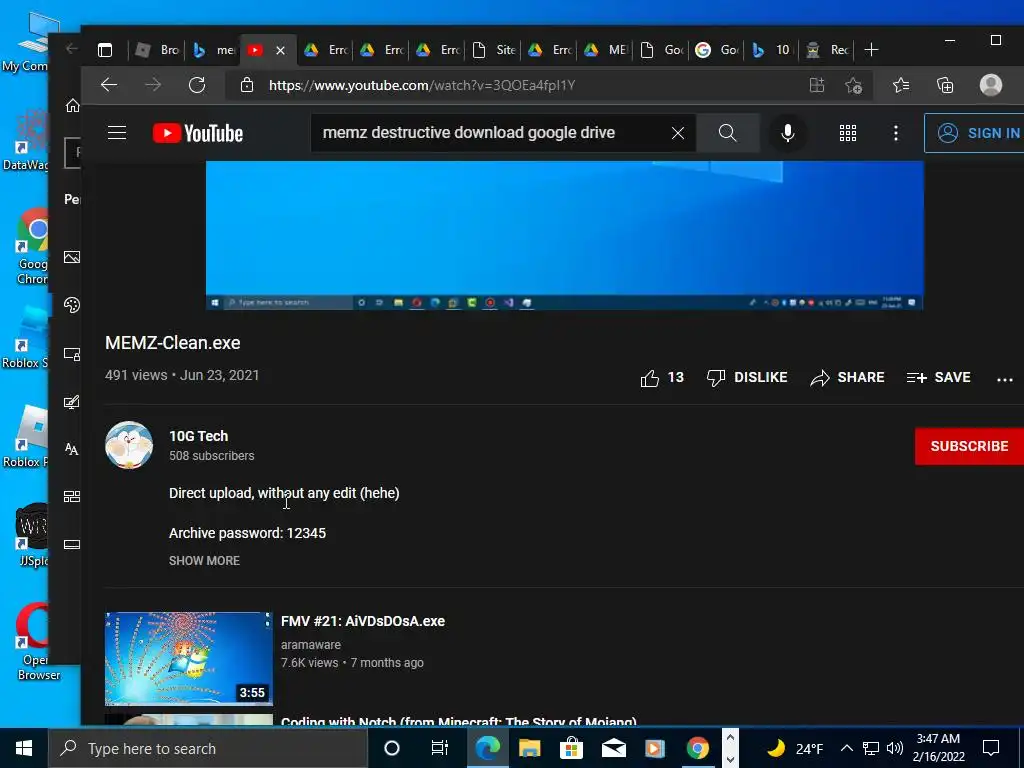This screenshot has height=768, width=1024.
Task: Open the 10G Tech channel name link
Action: (x=199, y=436)
